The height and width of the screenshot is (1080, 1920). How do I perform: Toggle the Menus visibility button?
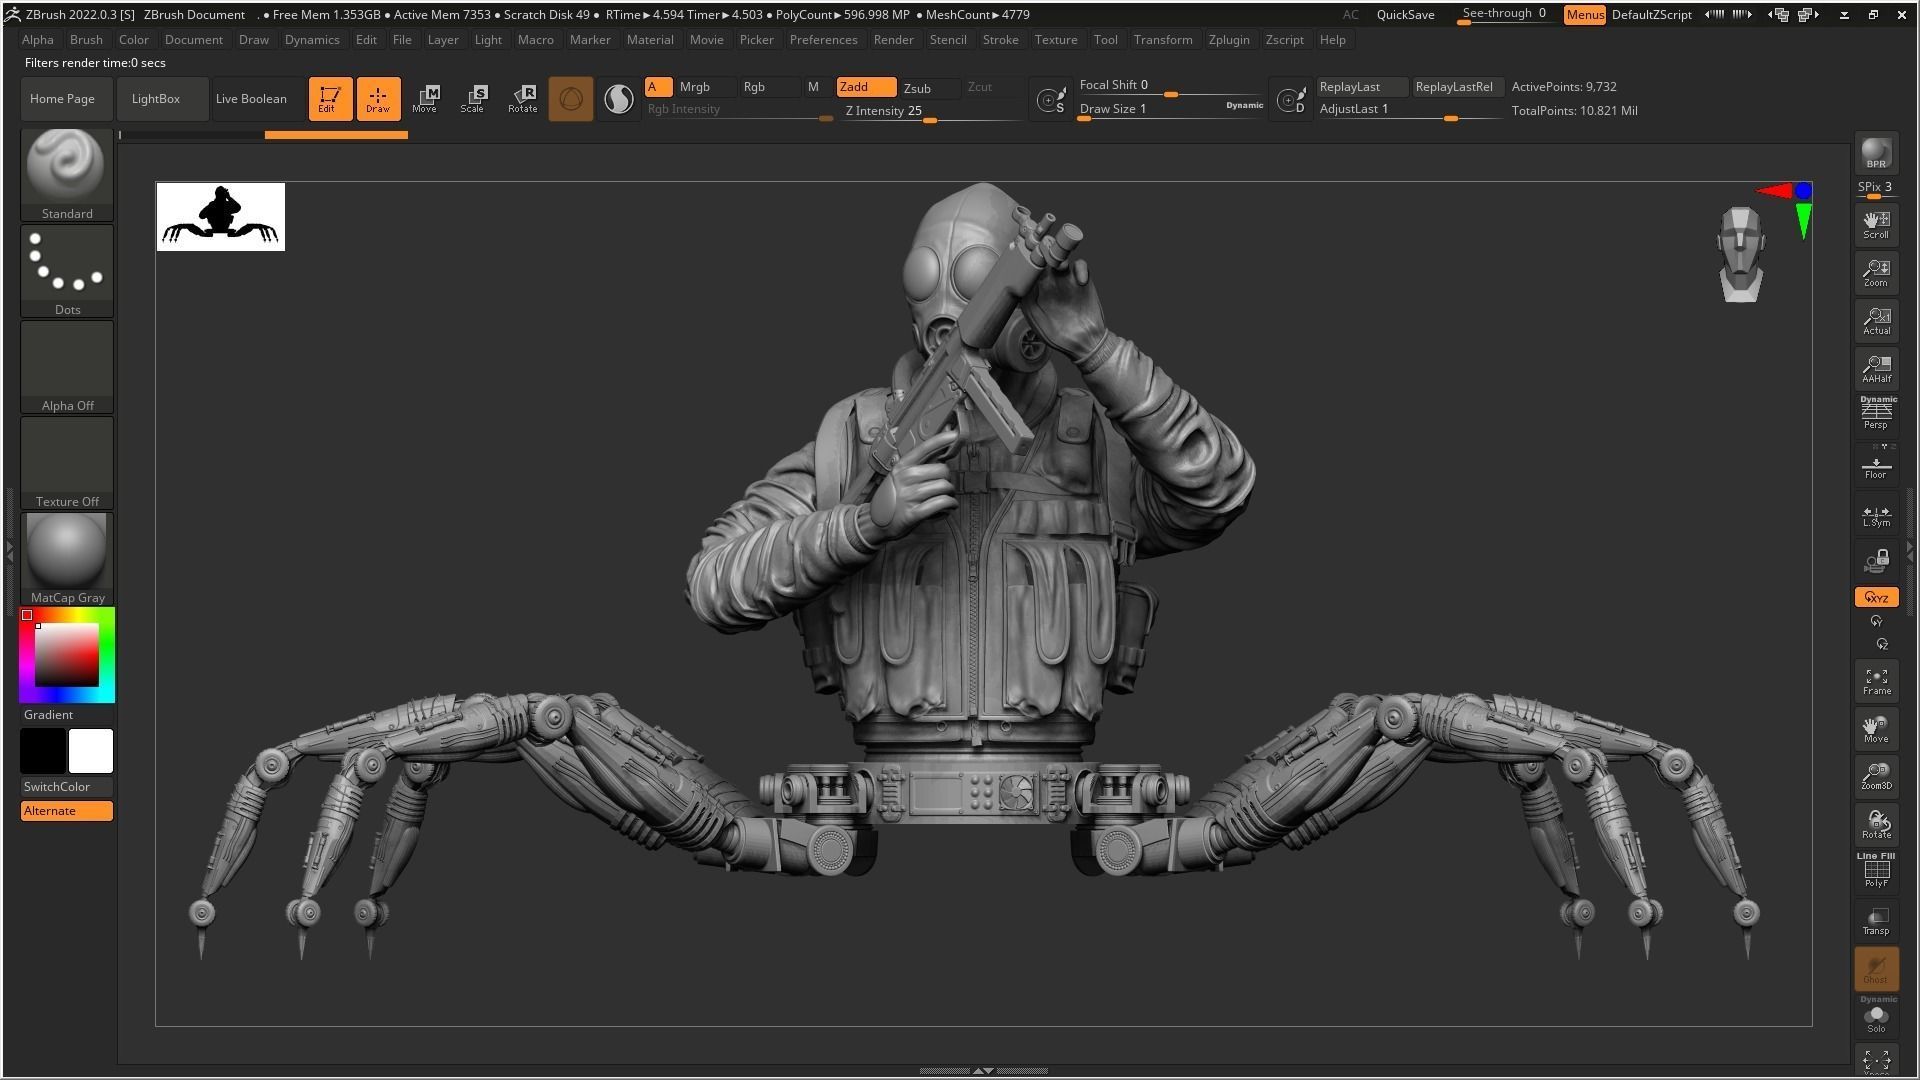coord(1584,15)
